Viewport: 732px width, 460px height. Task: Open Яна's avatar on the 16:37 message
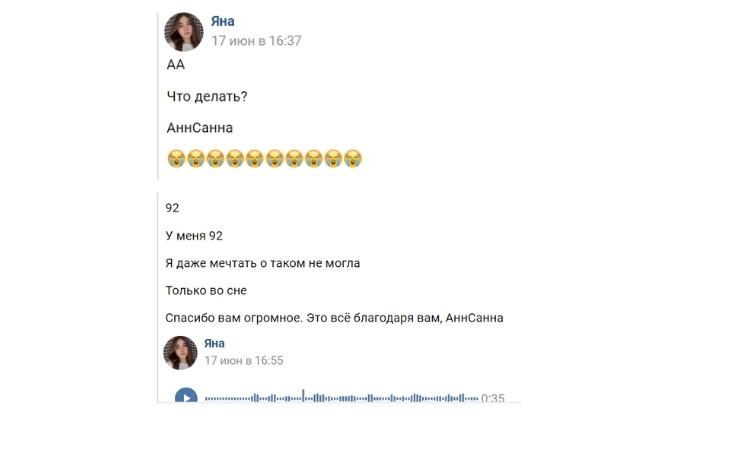184,32
